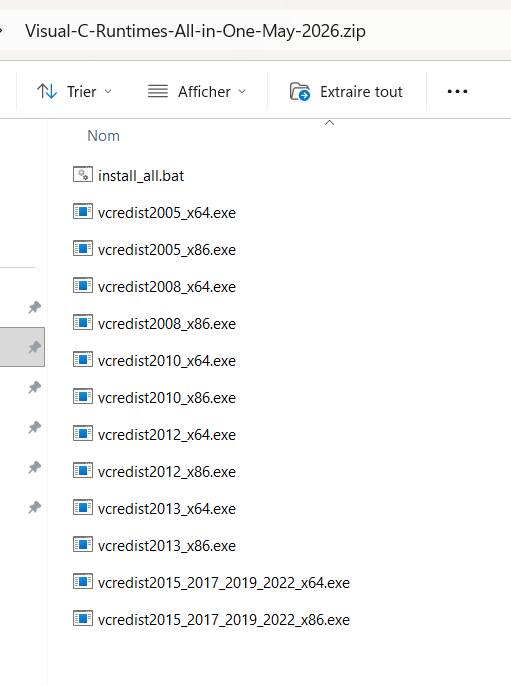Click the Extraire tout button
Screen dimensions: 511x686
point(346,91)
